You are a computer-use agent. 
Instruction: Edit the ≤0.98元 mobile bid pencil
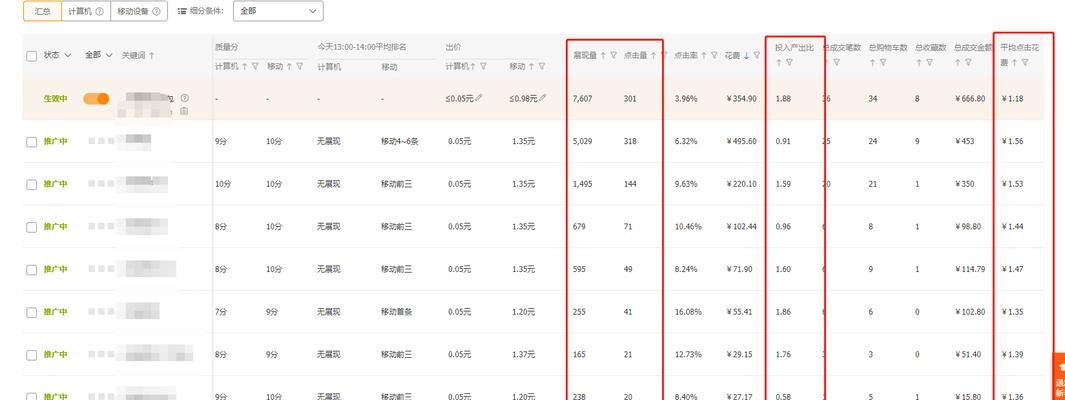tap(543, 98)
